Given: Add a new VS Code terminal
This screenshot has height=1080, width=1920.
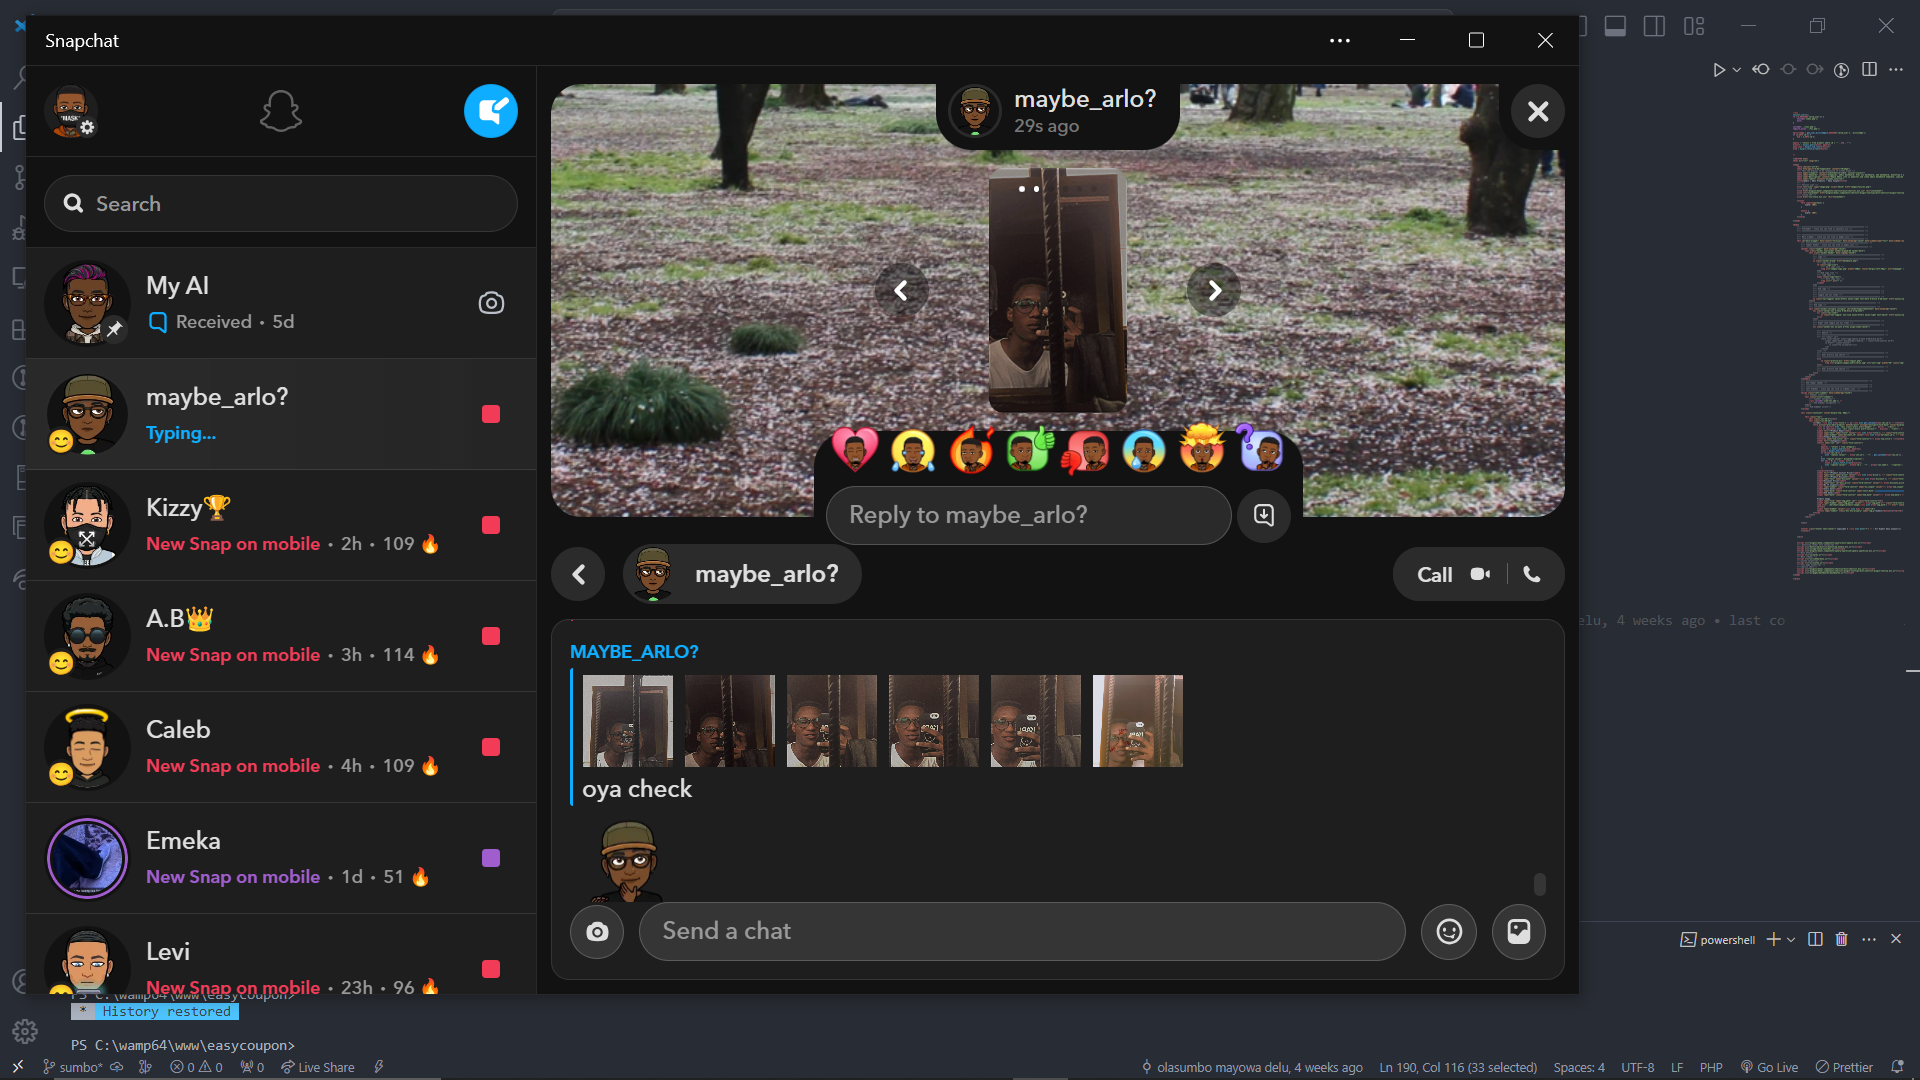Looking at the screenshot, I should point(1773,939).
